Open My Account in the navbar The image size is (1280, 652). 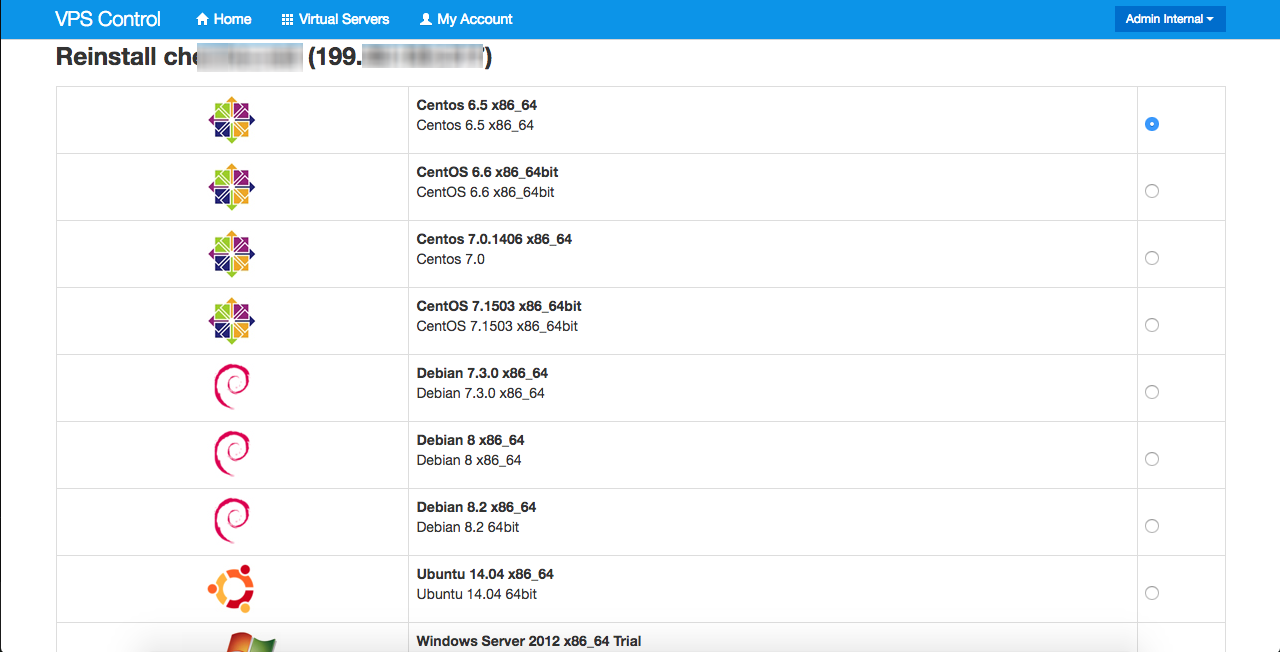point(466,19)
